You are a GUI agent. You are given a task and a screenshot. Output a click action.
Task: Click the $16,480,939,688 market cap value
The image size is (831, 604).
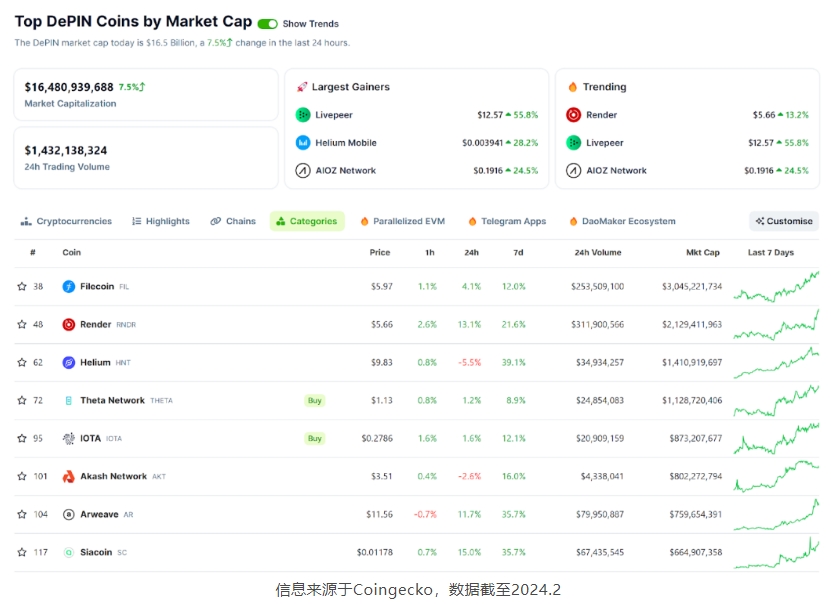(69, 87)
